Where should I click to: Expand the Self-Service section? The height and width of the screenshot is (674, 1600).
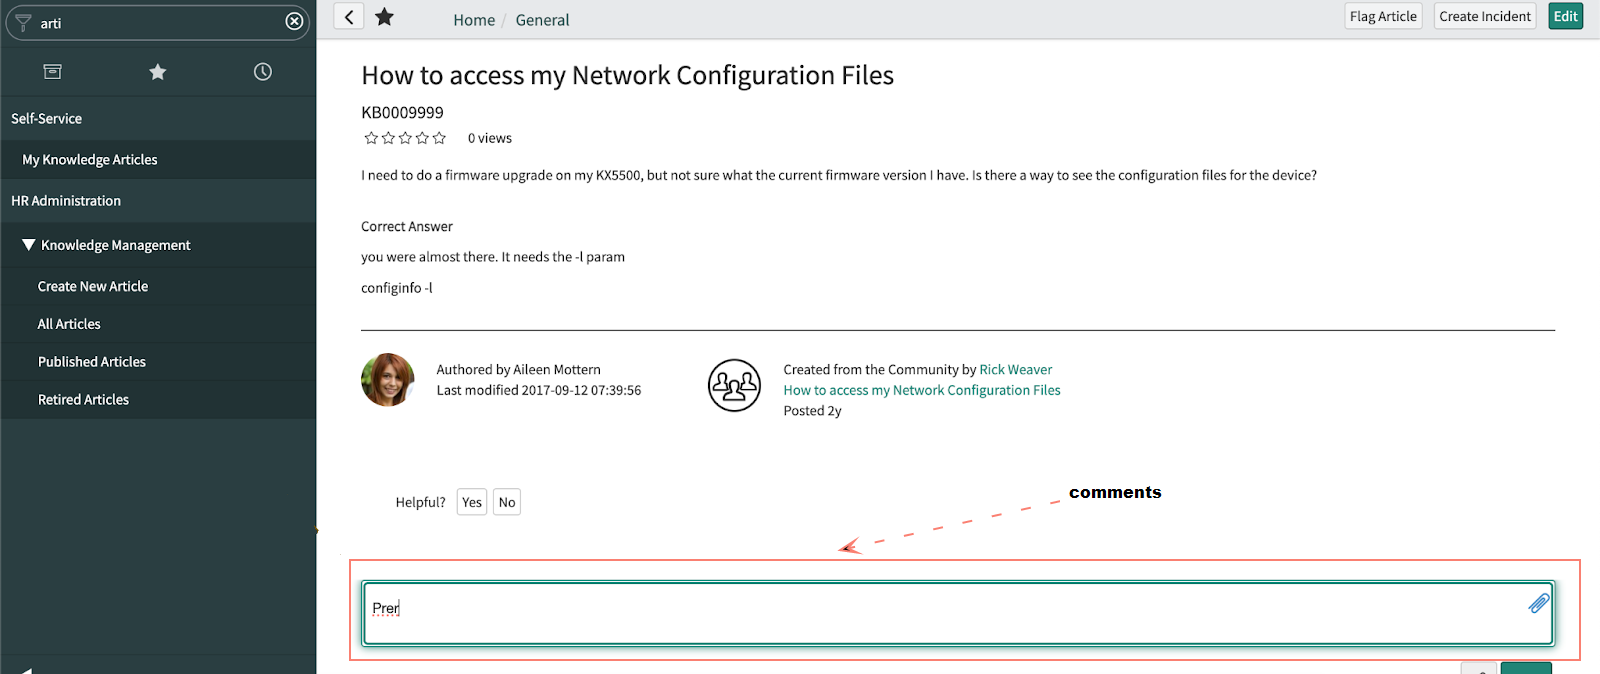click(47, 118)
